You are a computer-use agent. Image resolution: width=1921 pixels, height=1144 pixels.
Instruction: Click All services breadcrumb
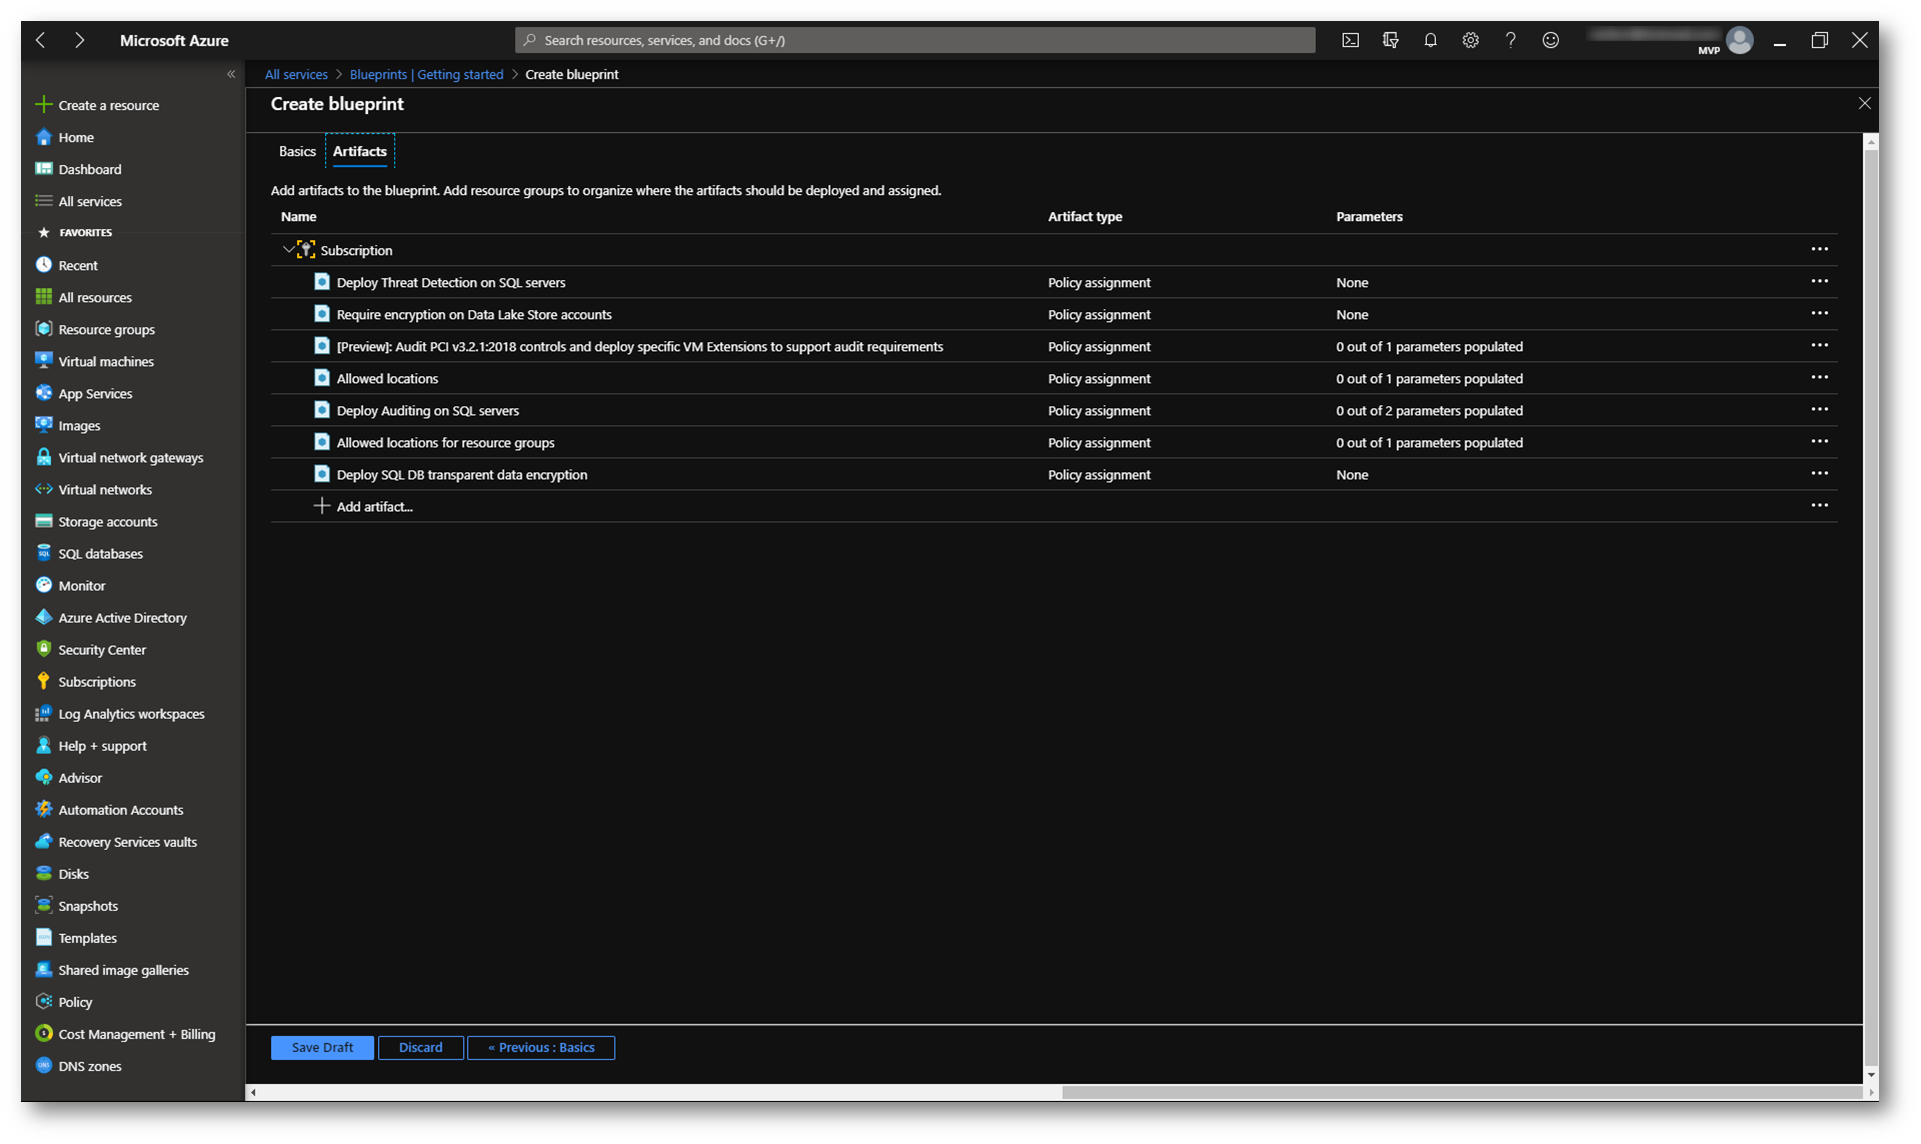[296, 74]
